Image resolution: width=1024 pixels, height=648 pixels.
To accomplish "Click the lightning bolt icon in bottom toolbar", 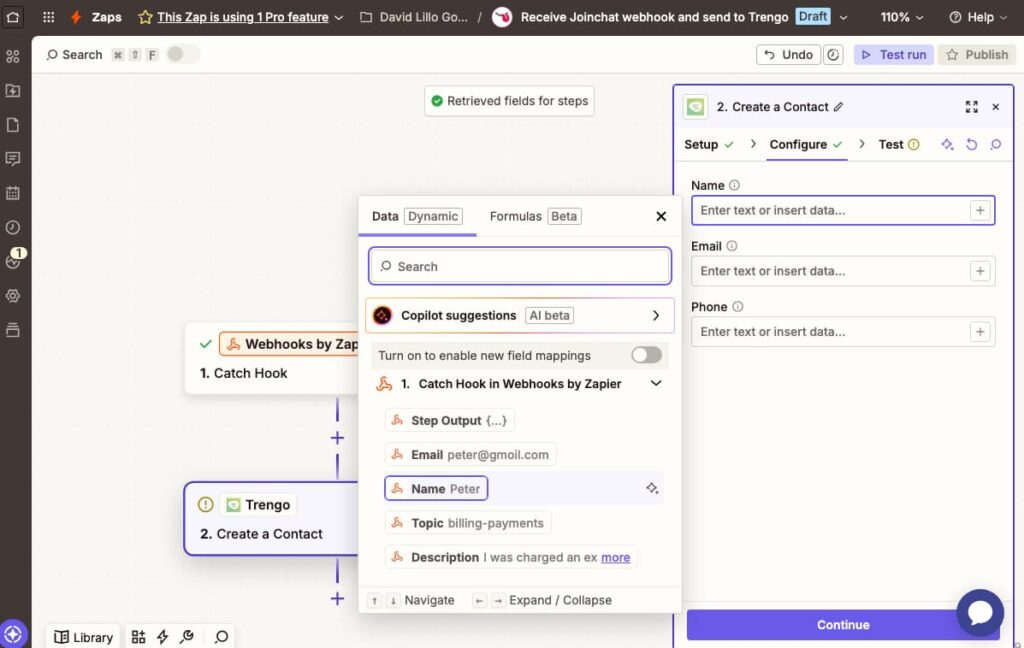I will pyautogui.click(x=163, y=637).
